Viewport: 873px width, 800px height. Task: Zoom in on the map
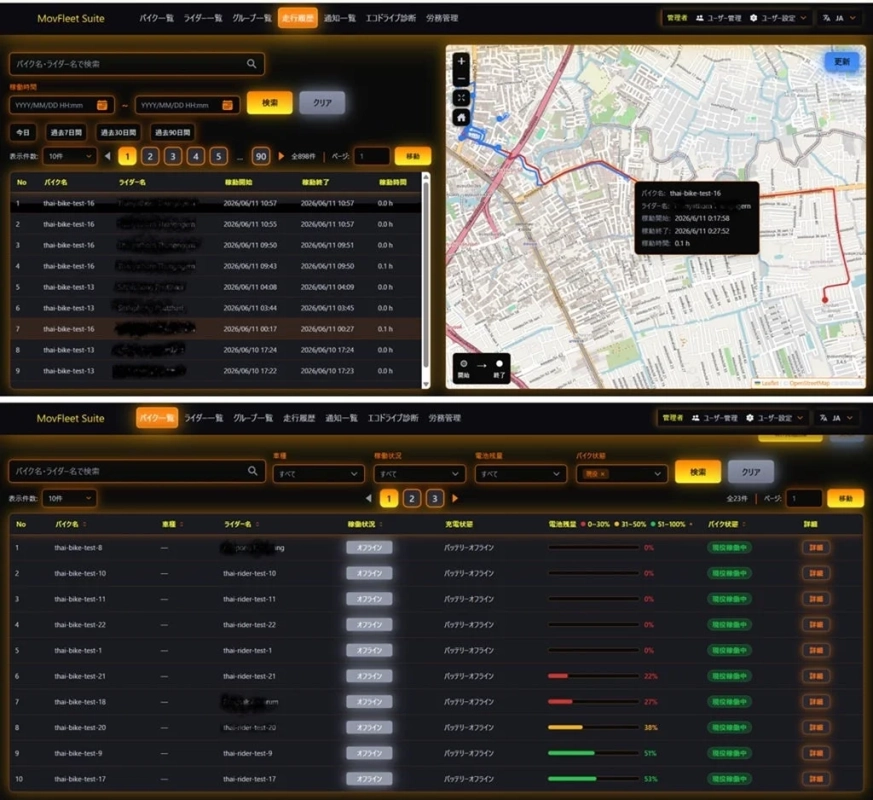pyautogui.click(x=461, y=61)
